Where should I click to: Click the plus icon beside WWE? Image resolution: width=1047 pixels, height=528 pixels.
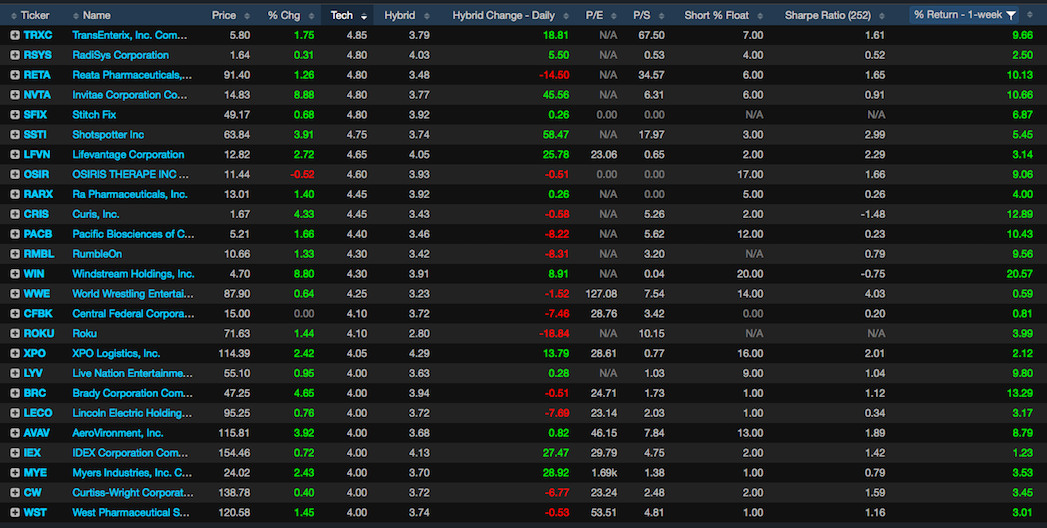[15, 294]
